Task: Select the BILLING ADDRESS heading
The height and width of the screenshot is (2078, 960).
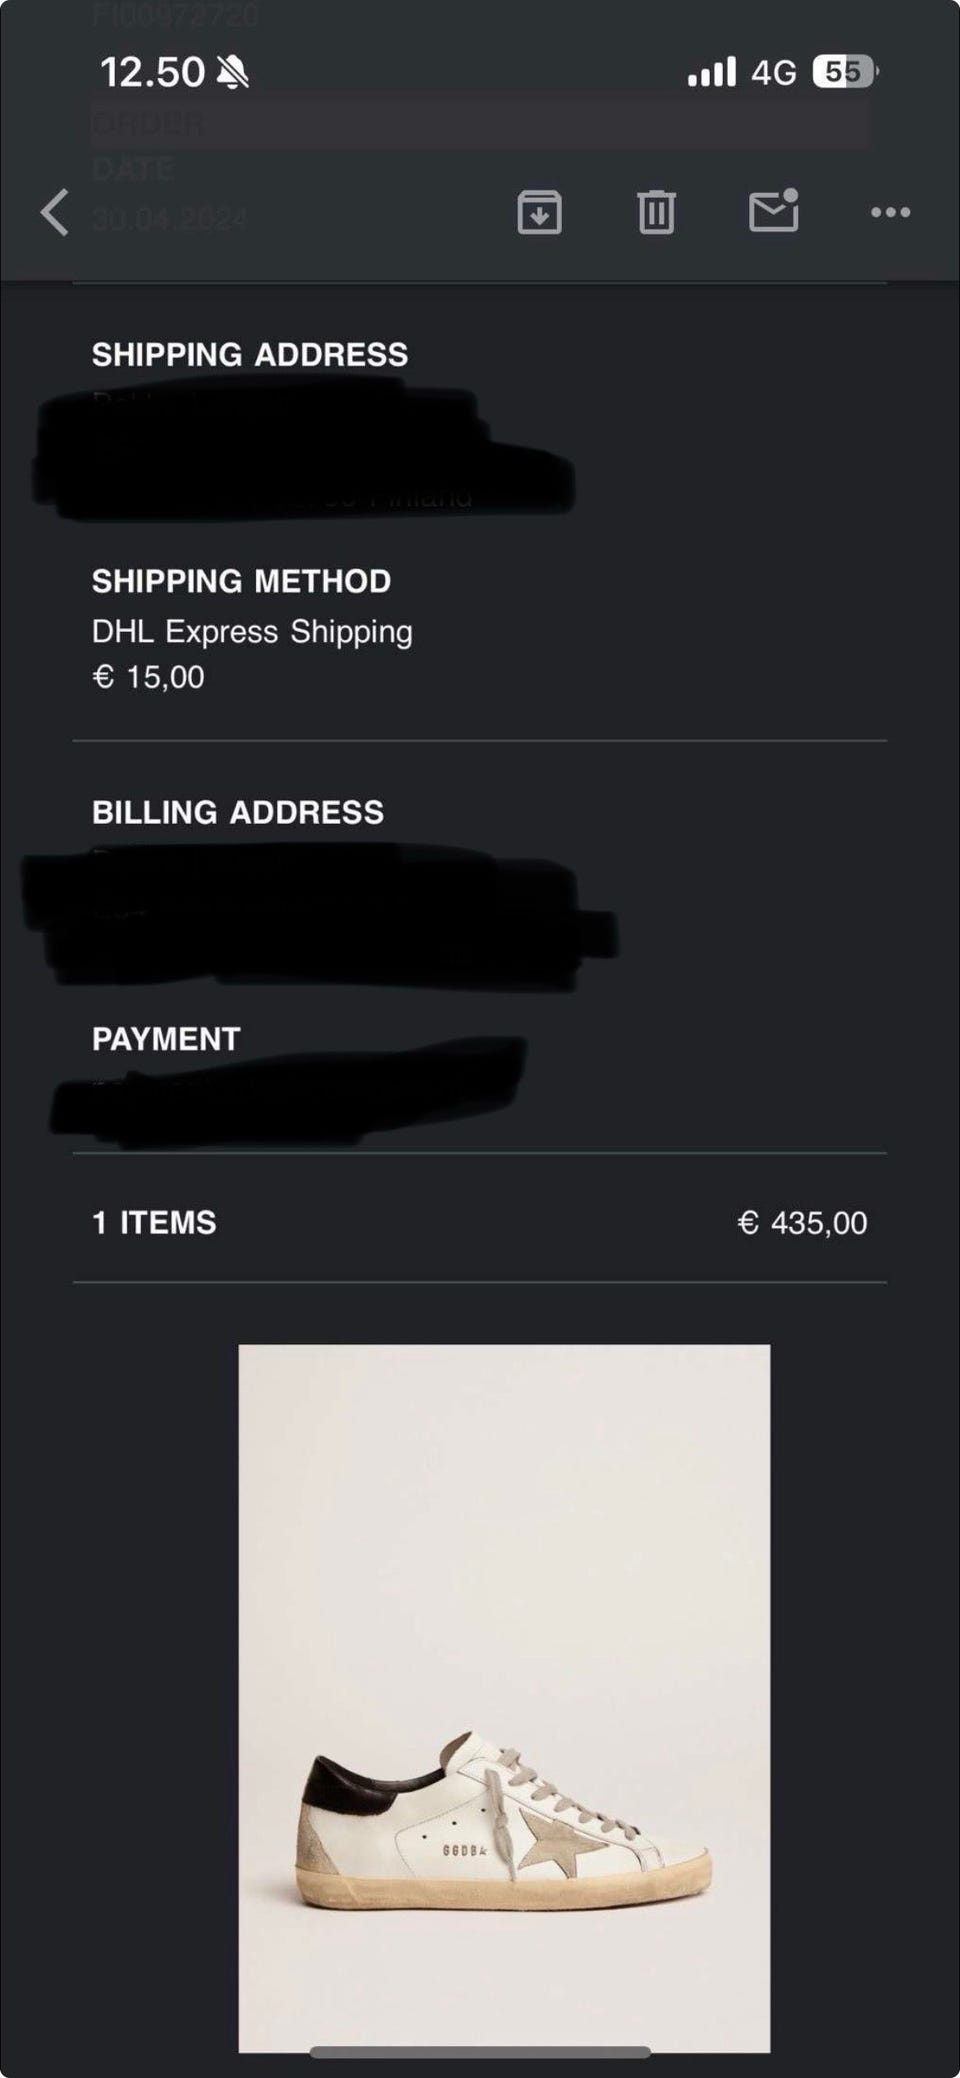Action: coord(238,812)
